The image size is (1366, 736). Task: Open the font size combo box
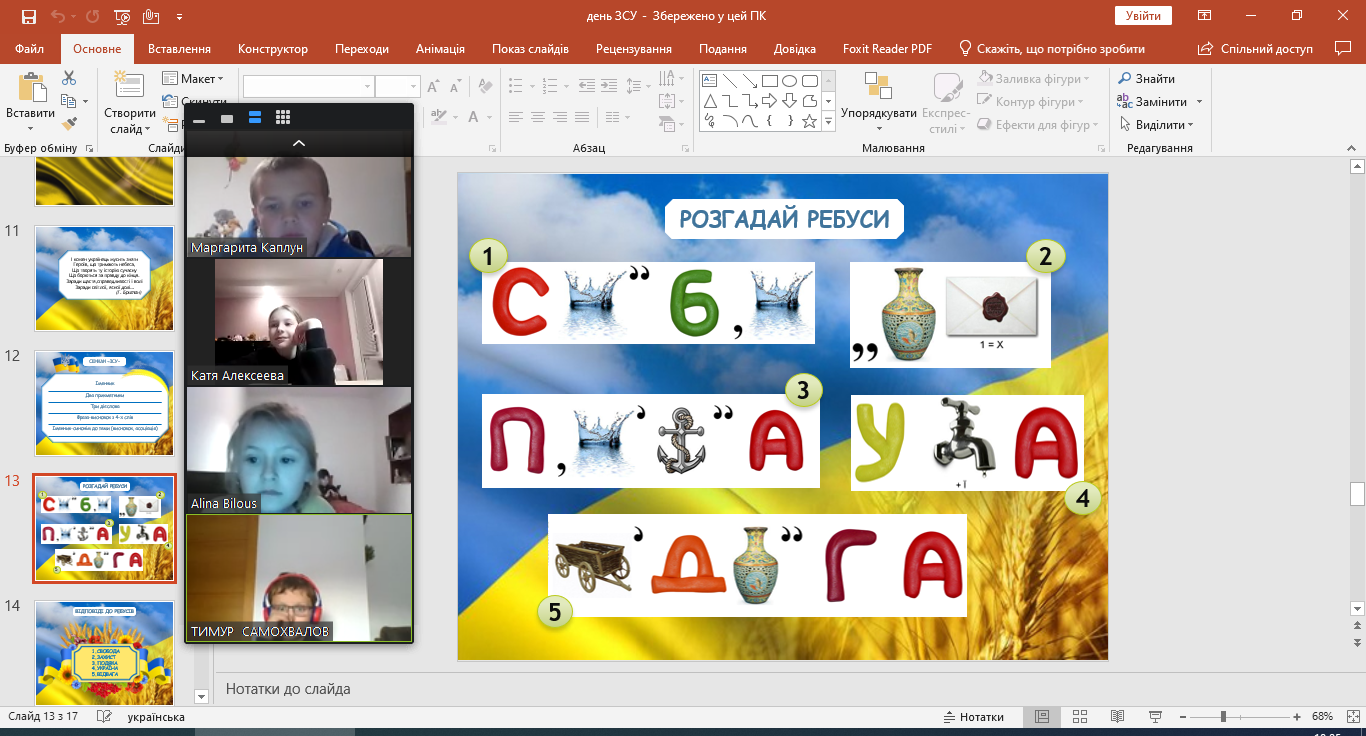click(x=397, y=86)
